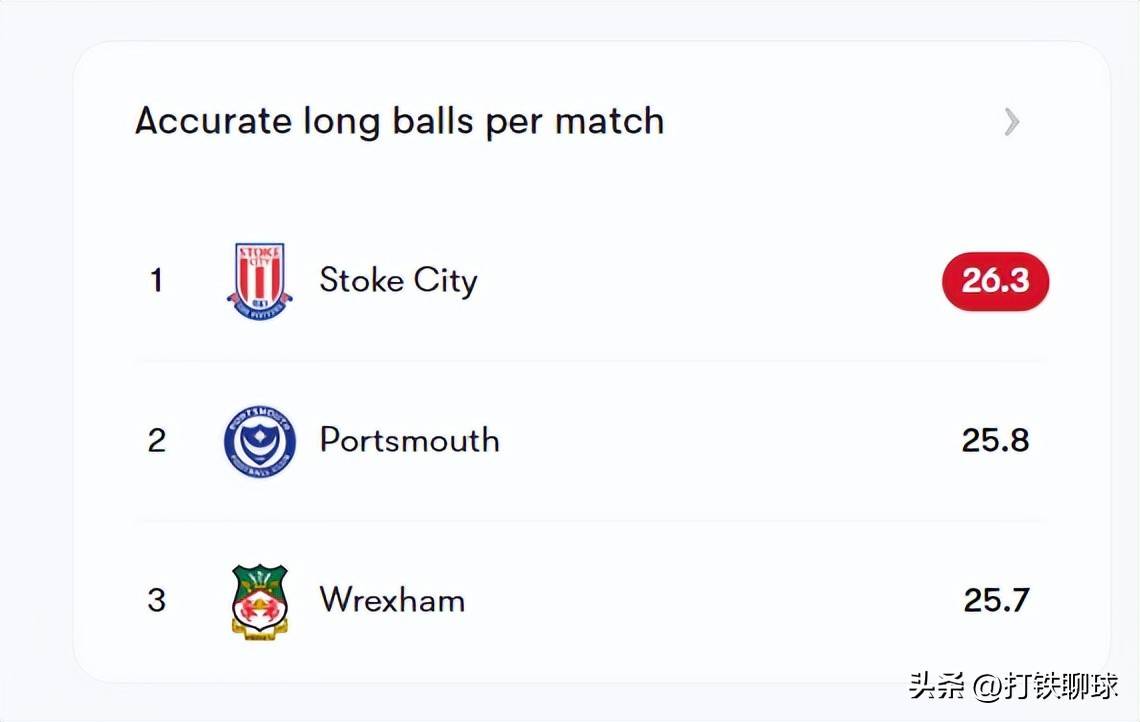Click the Portsmouth club crest

click(x=260, y=441)
